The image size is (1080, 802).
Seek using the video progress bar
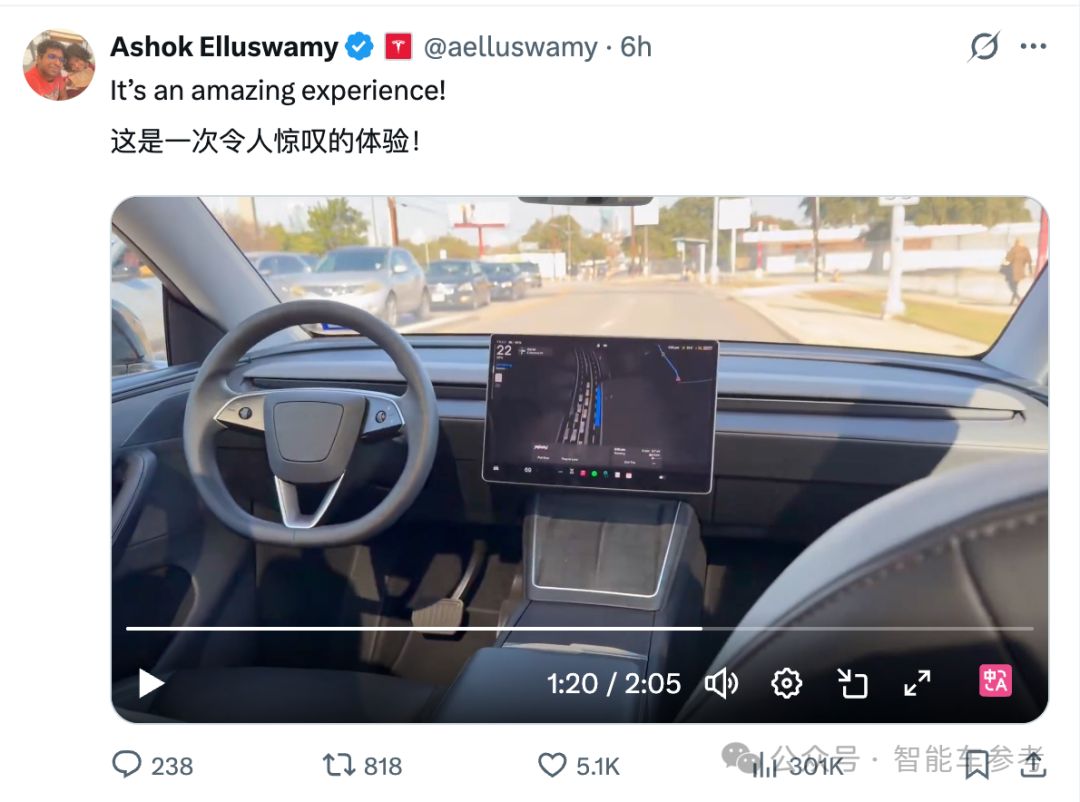click(579, 628)
